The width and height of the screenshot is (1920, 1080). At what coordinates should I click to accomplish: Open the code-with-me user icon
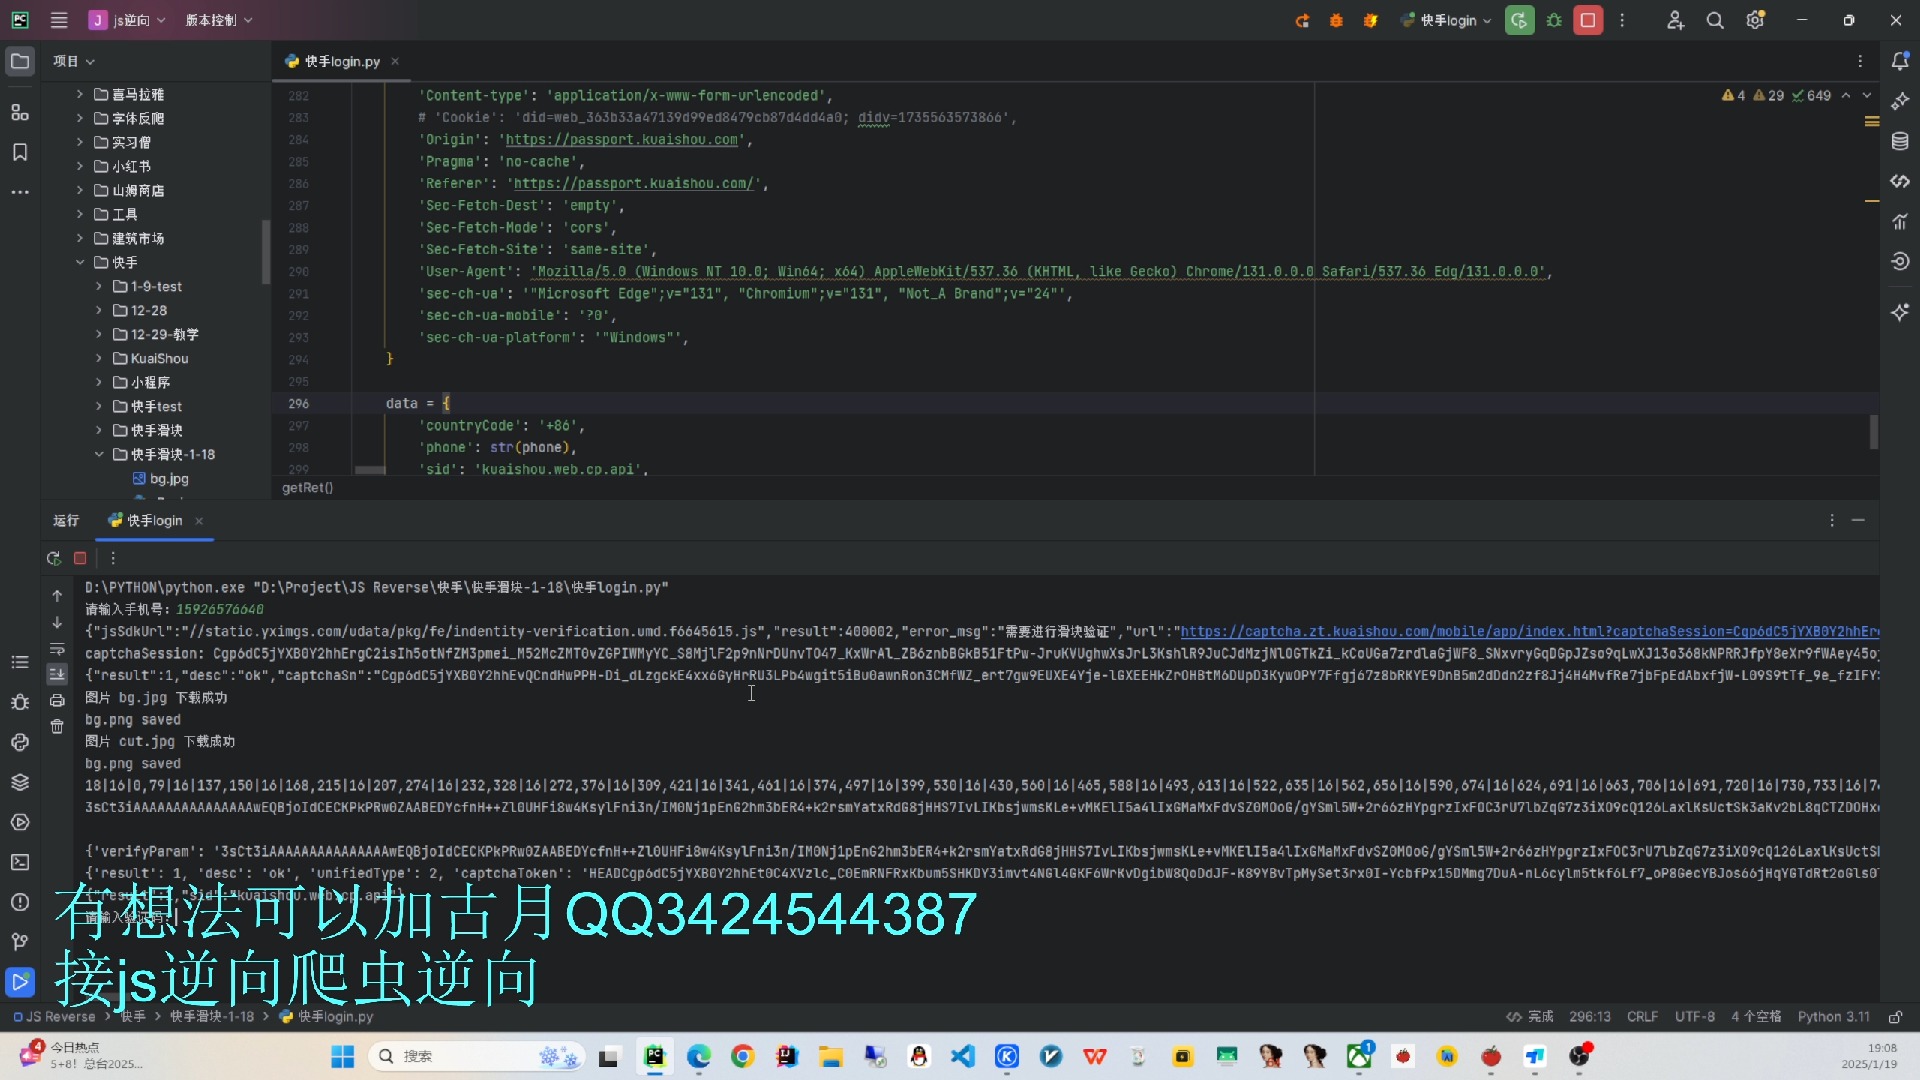[1675, 20]
